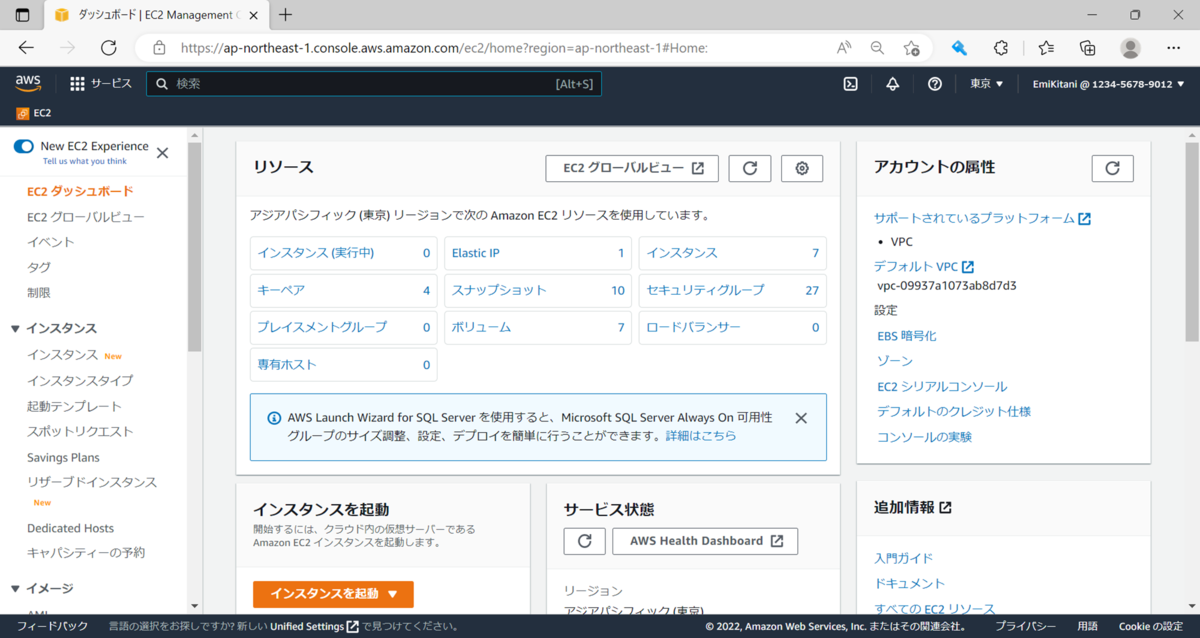The width and height of the screenshot is (1200, 638).
Task: Refresh the アカウントの属性 panel
Action: [1112, 169]
